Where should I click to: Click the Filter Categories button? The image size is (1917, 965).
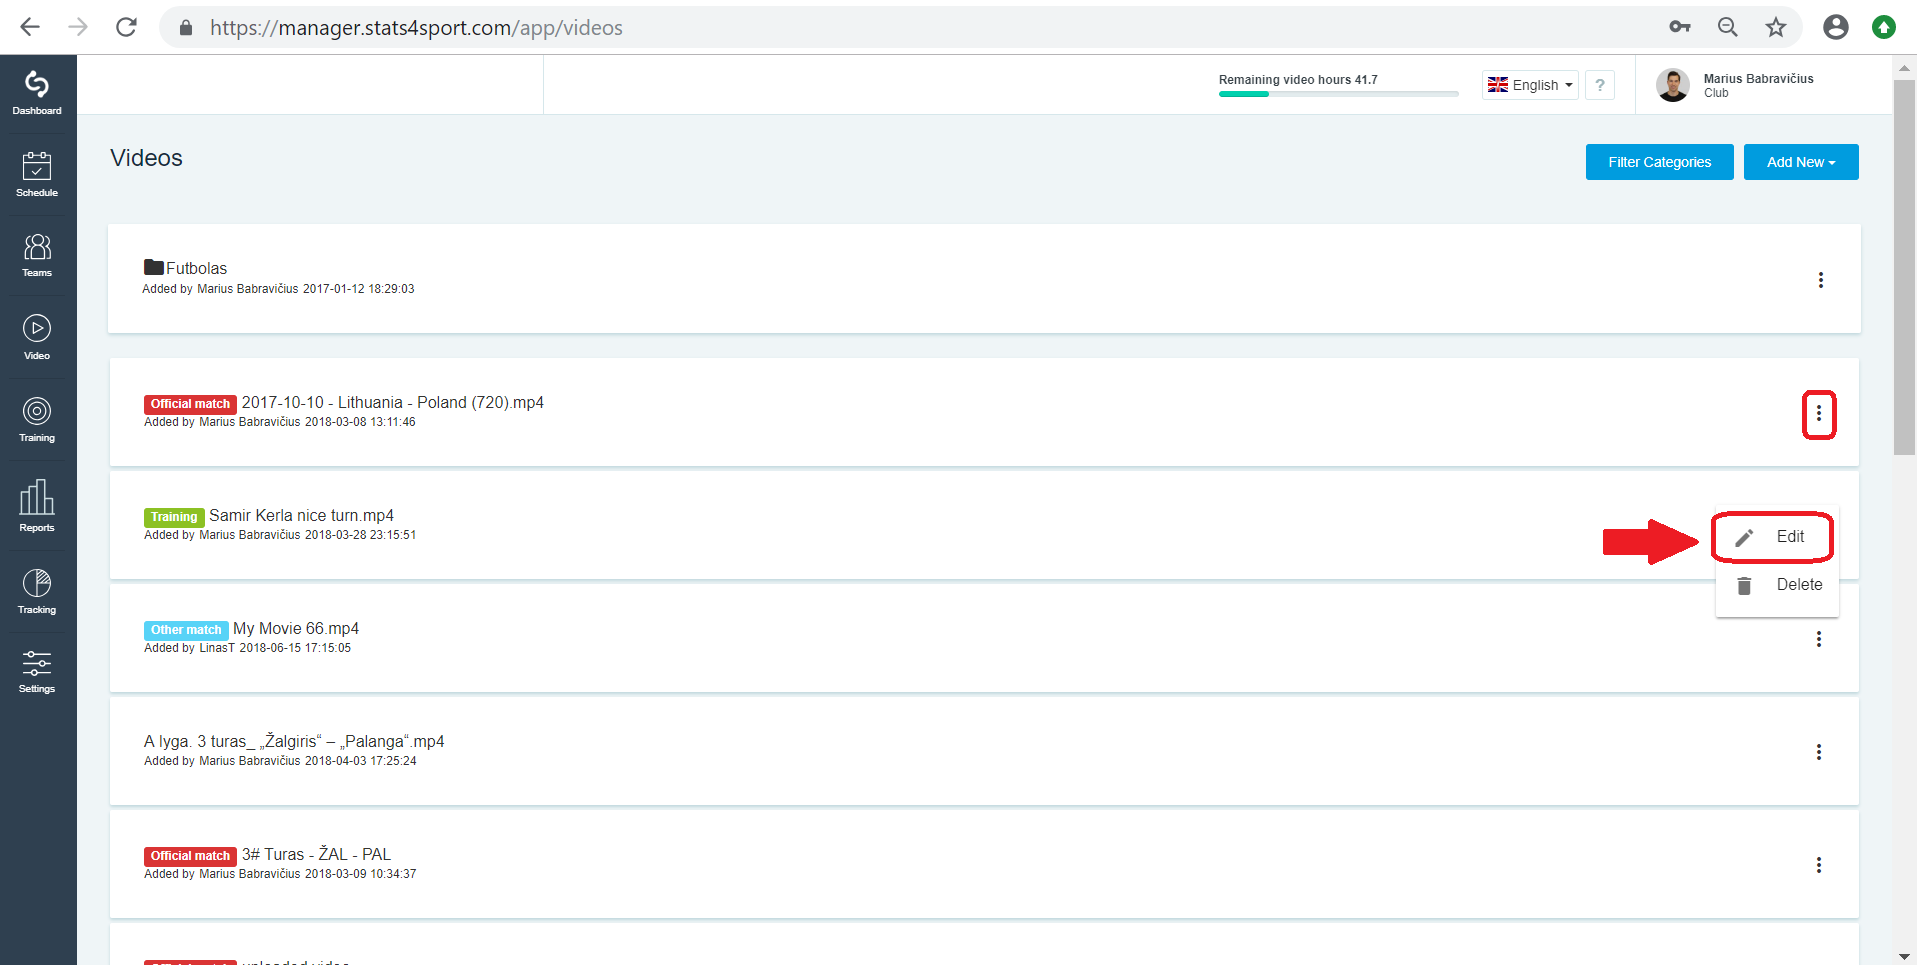pyautogui.click(x=1660, y=162)
